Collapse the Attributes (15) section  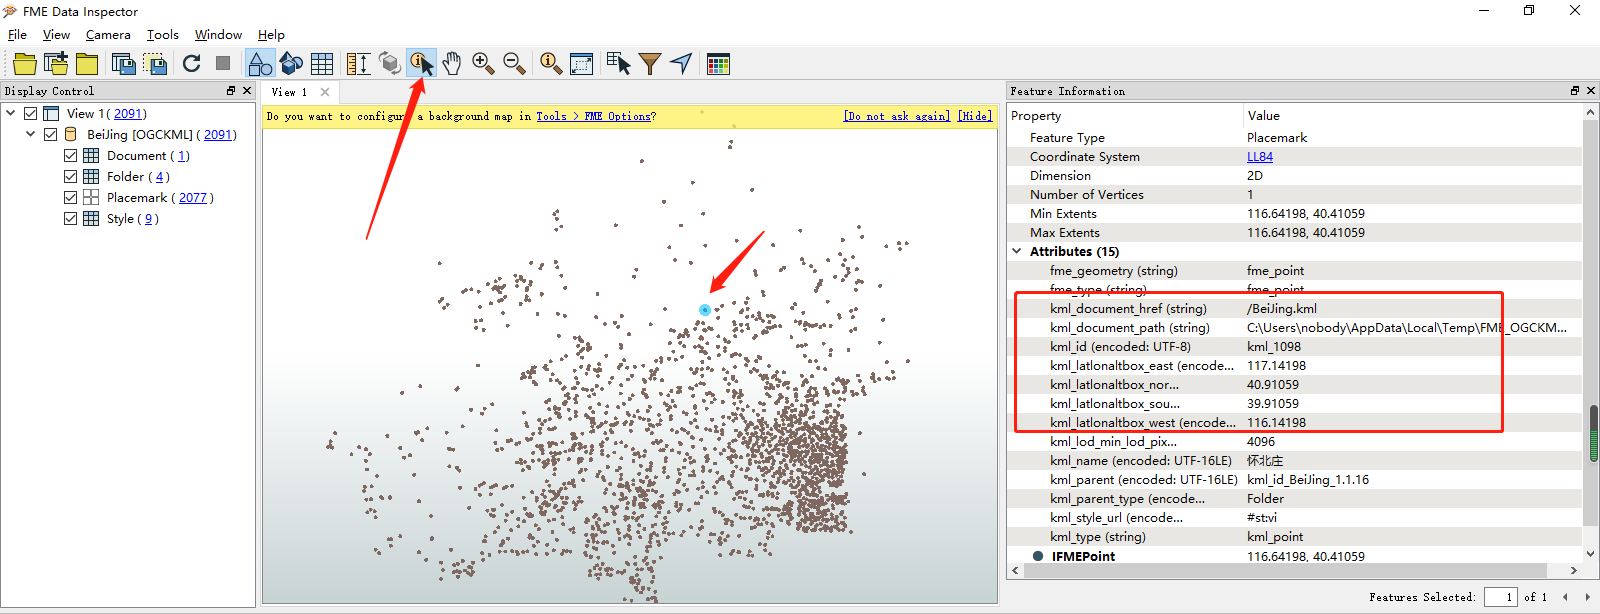[1017, 251]
